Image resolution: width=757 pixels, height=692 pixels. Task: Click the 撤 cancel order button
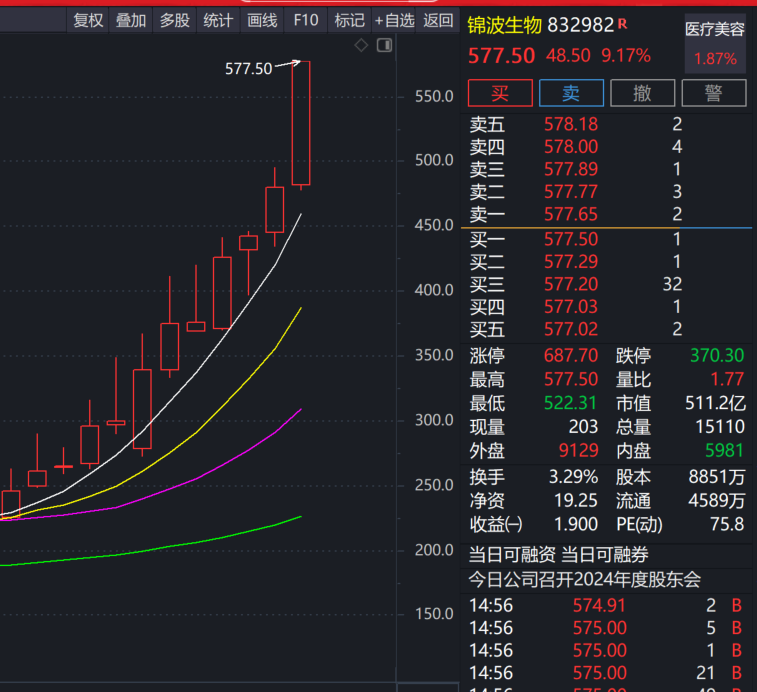coord(642,93)
